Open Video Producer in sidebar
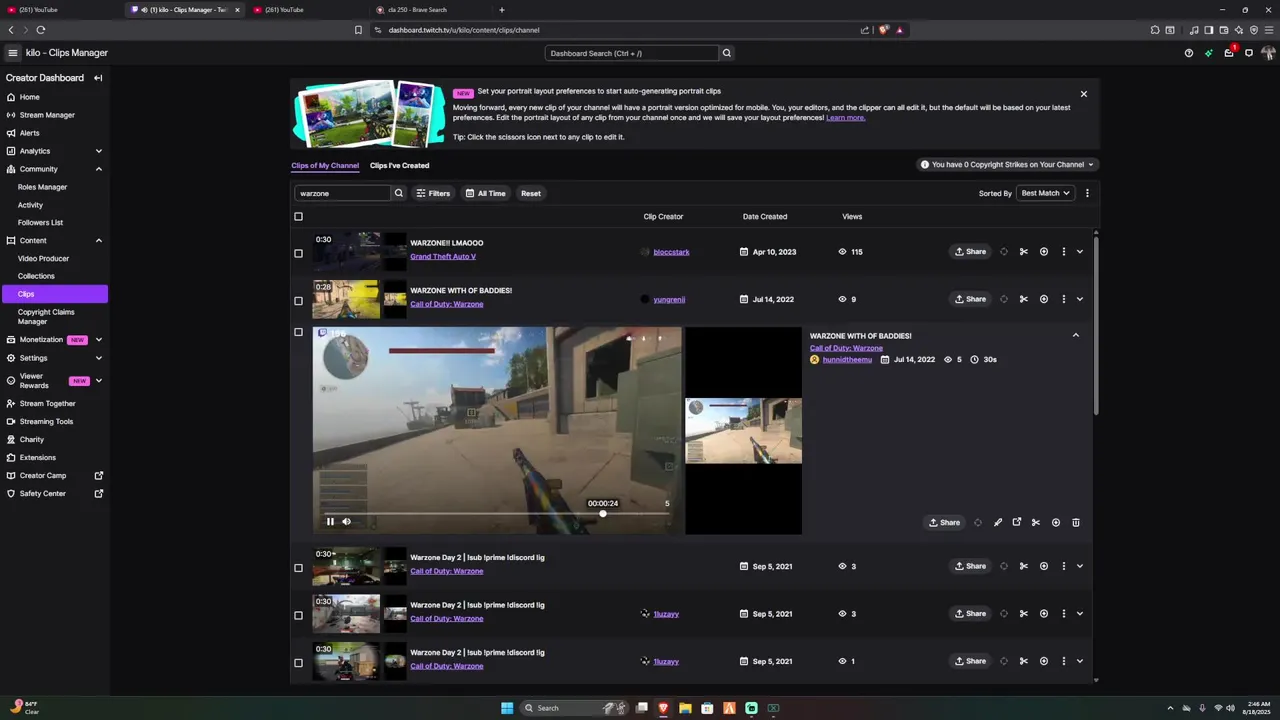The image size is (1280, 720). coord(43,258)
